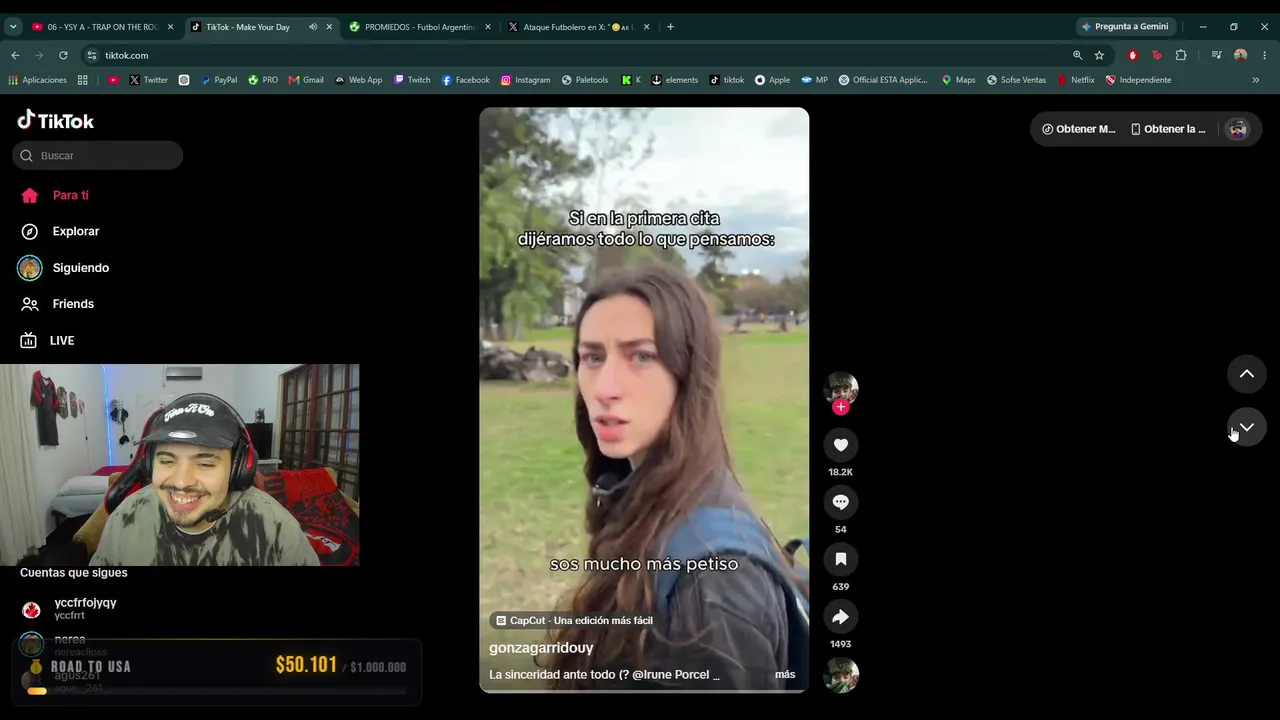Image resolution: width=1280 pixels, height=720 pixels.
Task: Open the PayPal bookmark
Action: coord(218,80)
